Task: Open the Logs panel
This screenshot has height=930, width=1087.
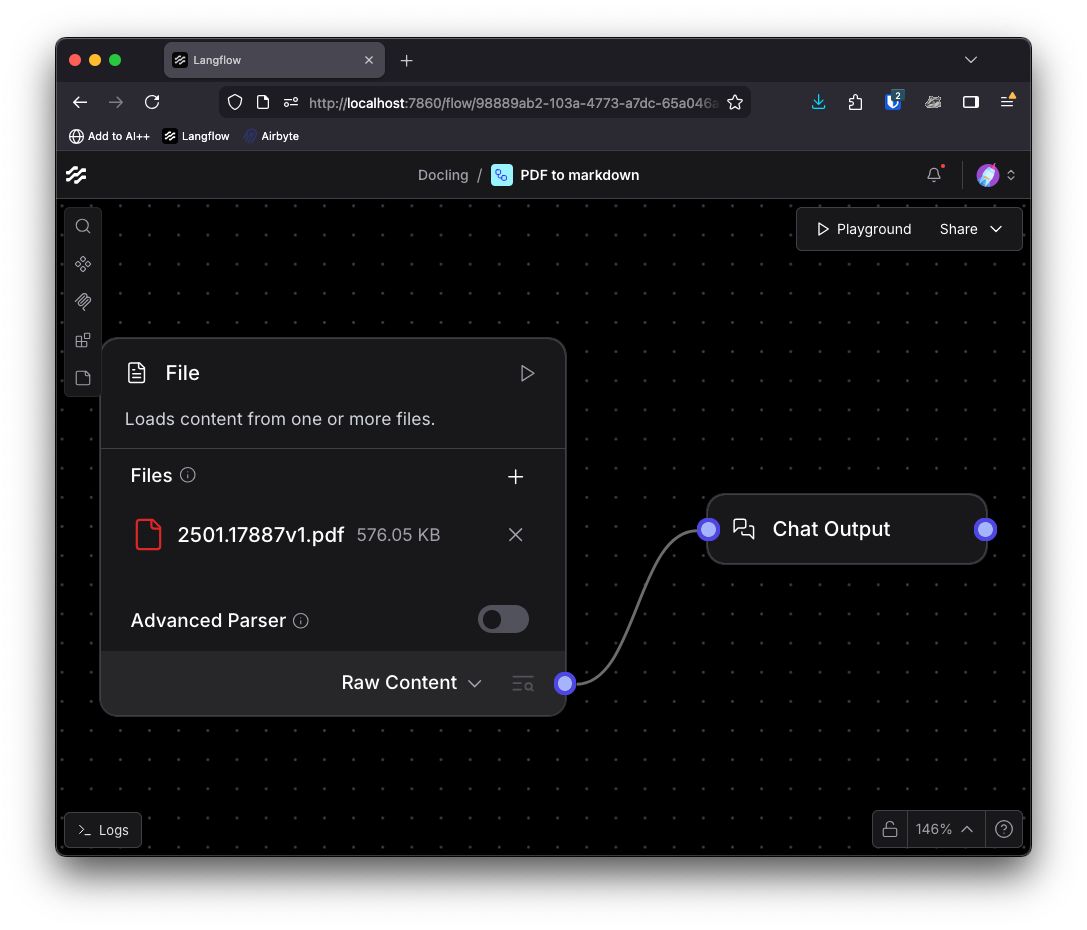Action: pos(102,829)
